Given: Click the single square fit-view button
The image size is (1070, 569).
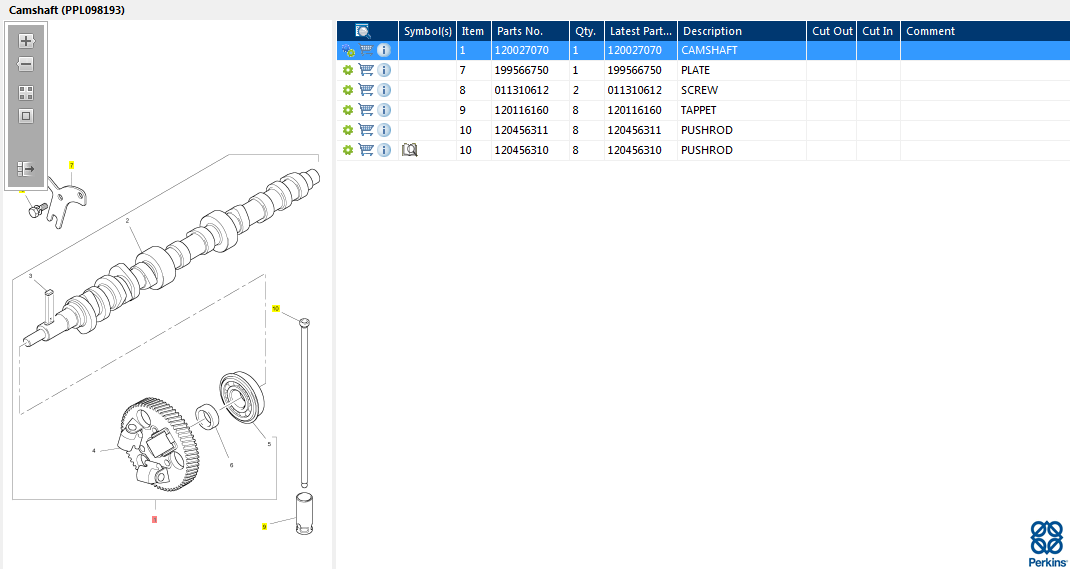Looking at the screenshot, I should [x=26, y=116].
